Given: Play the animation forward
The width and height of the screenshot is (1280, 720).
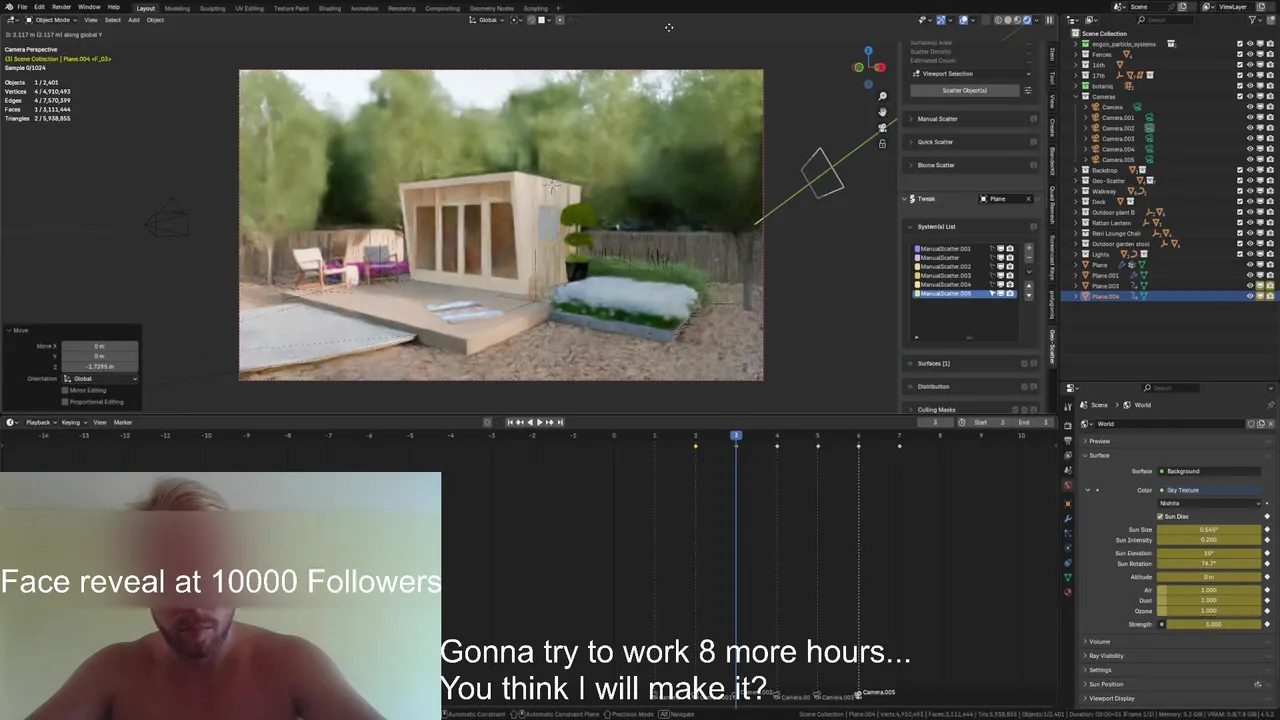Looking at the screenshot, I should (540, 422).
